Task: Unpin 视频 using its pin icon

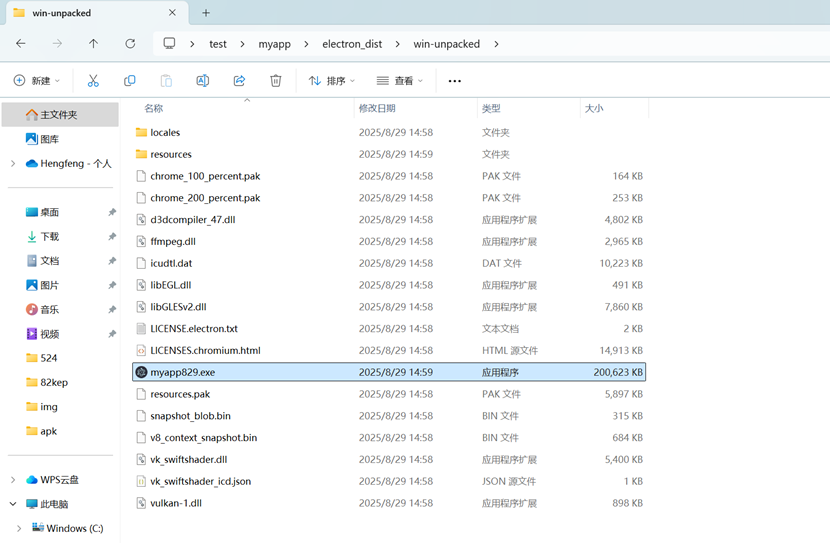Action: point(112,334)
